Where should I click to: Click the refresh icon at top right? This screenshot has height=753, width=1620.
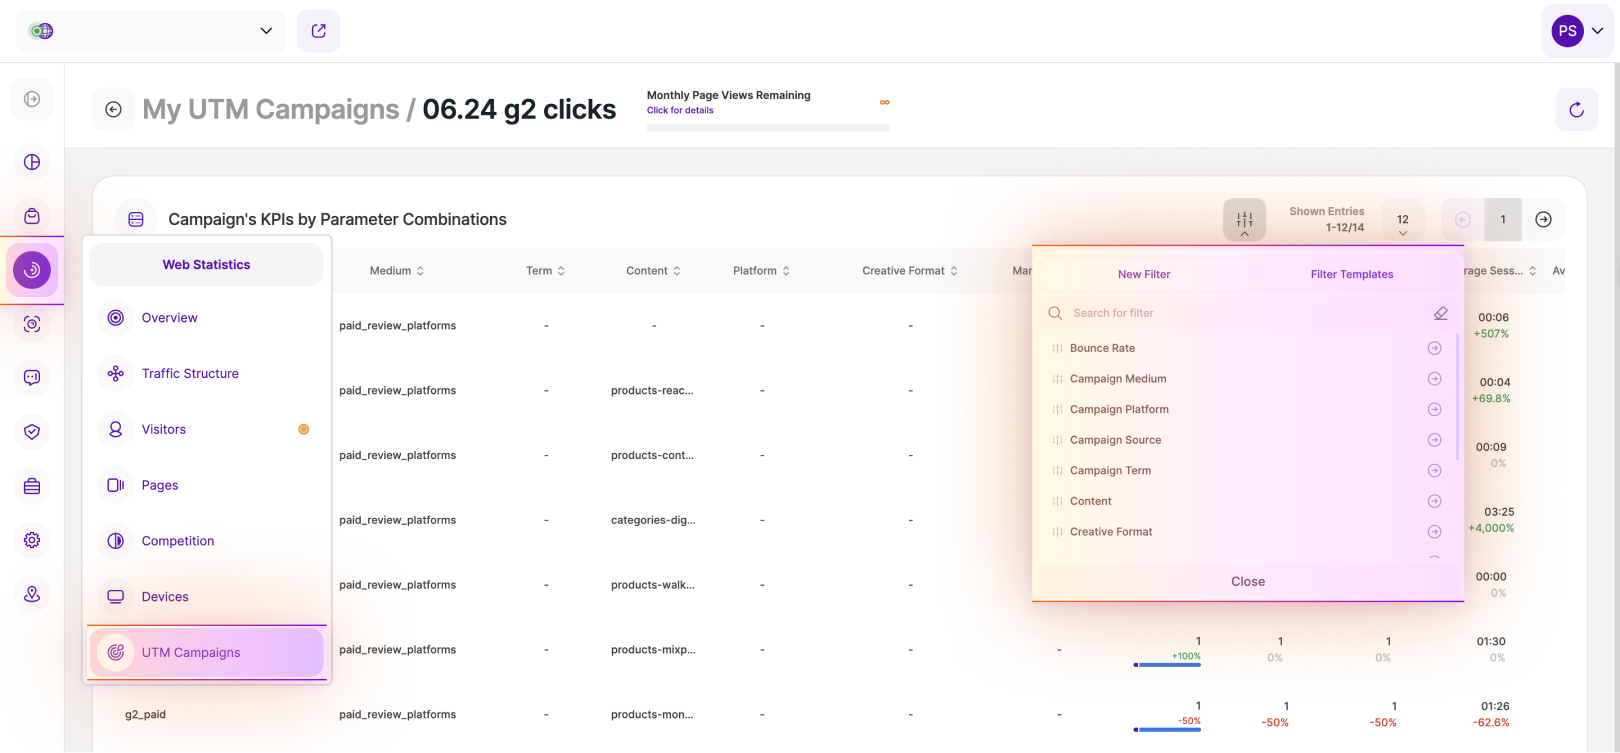(x=1576, y=110)
